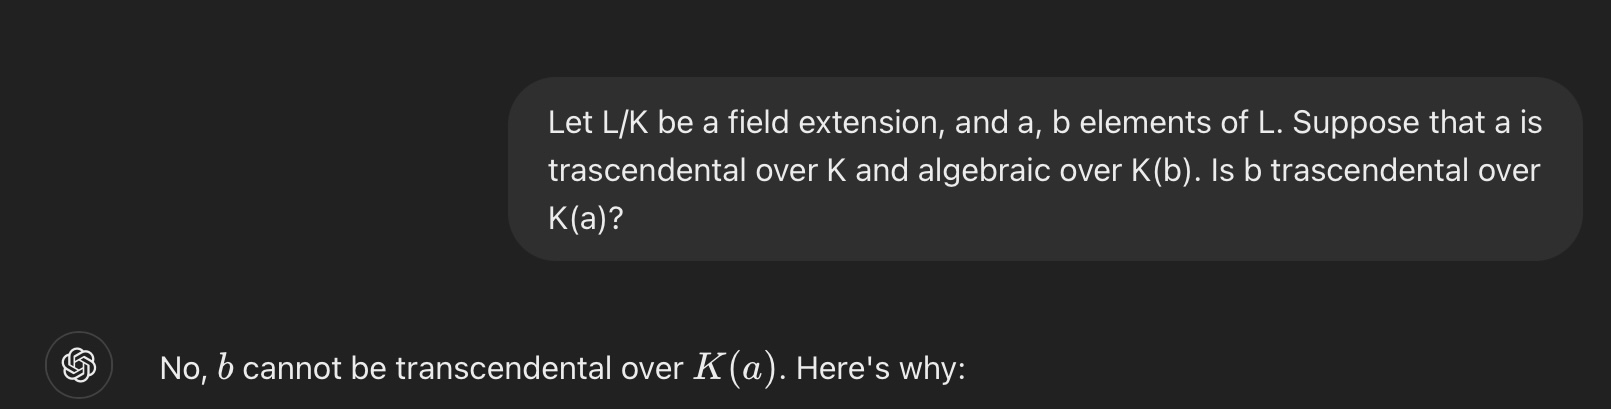Click 'K(a)?' on the bubble's last line
The image size is (1611, 409).
(586, 218)
